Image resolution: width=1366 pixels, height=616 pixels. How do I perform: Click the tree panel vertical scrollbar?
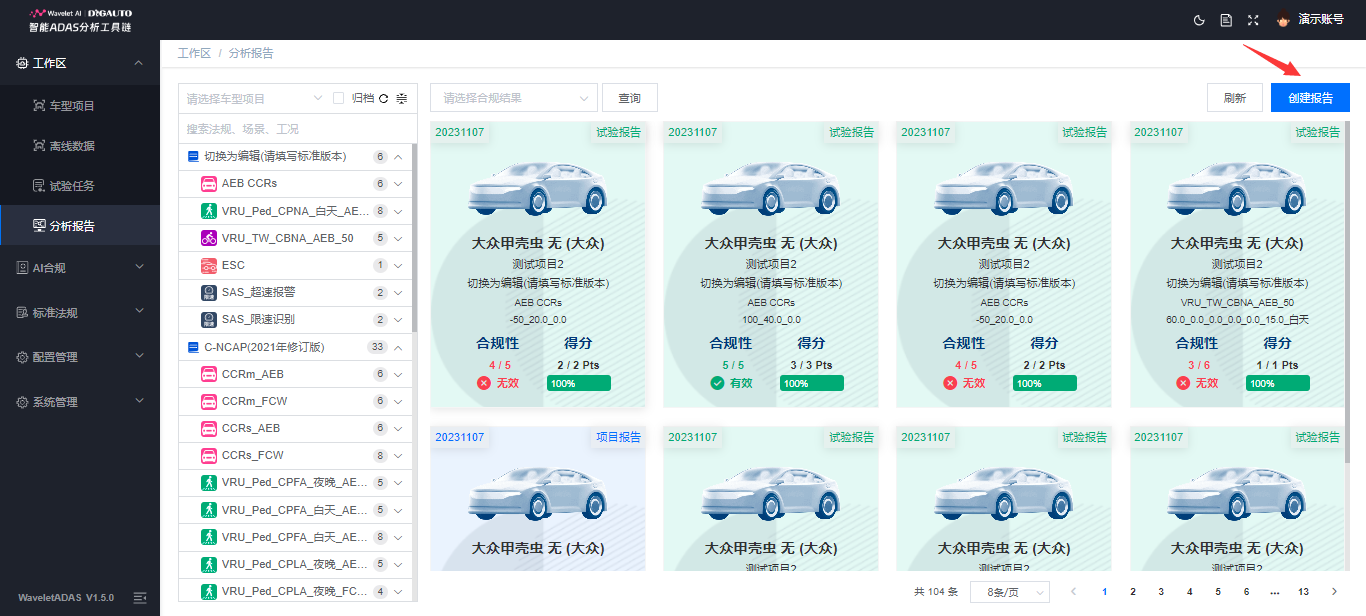click(x=415, y=238)
